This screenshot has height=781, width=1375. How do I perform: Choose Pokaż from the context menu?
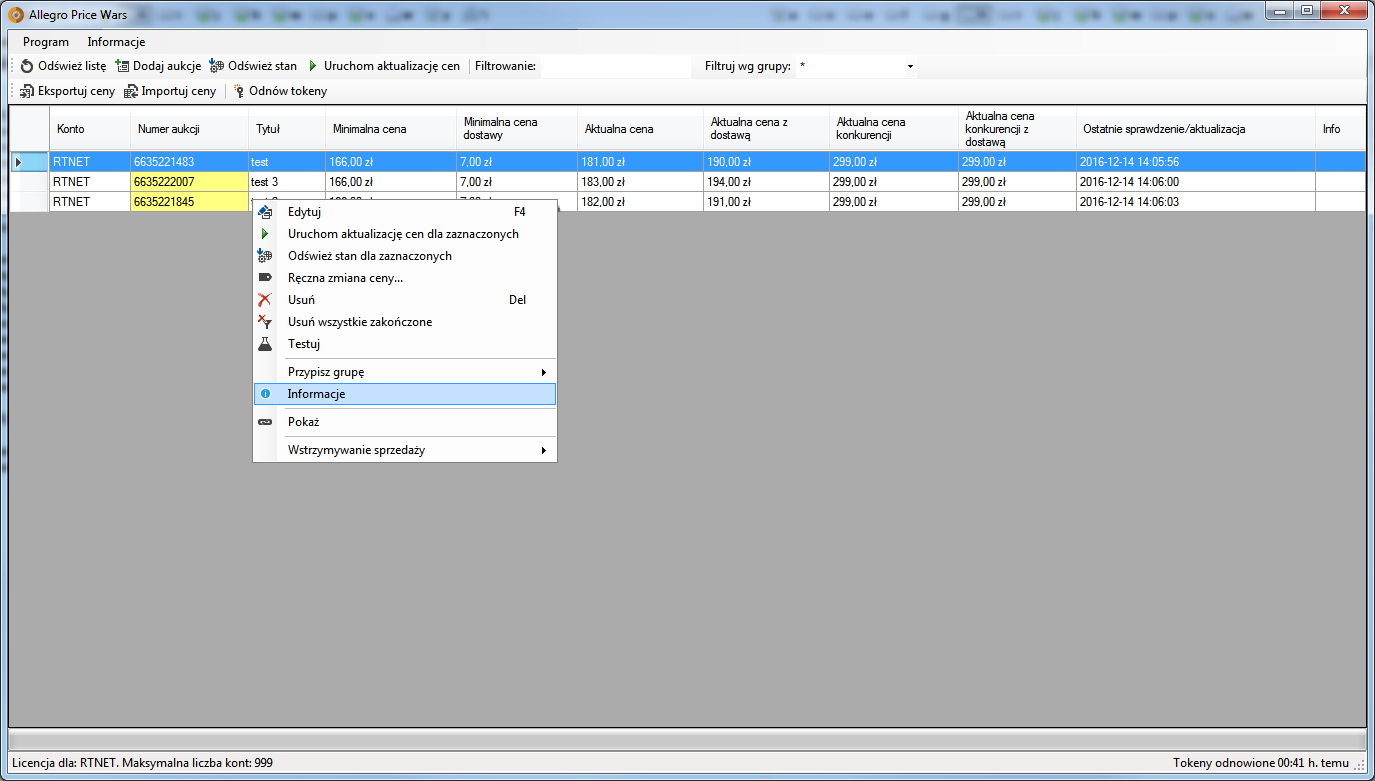pos(405,422)
